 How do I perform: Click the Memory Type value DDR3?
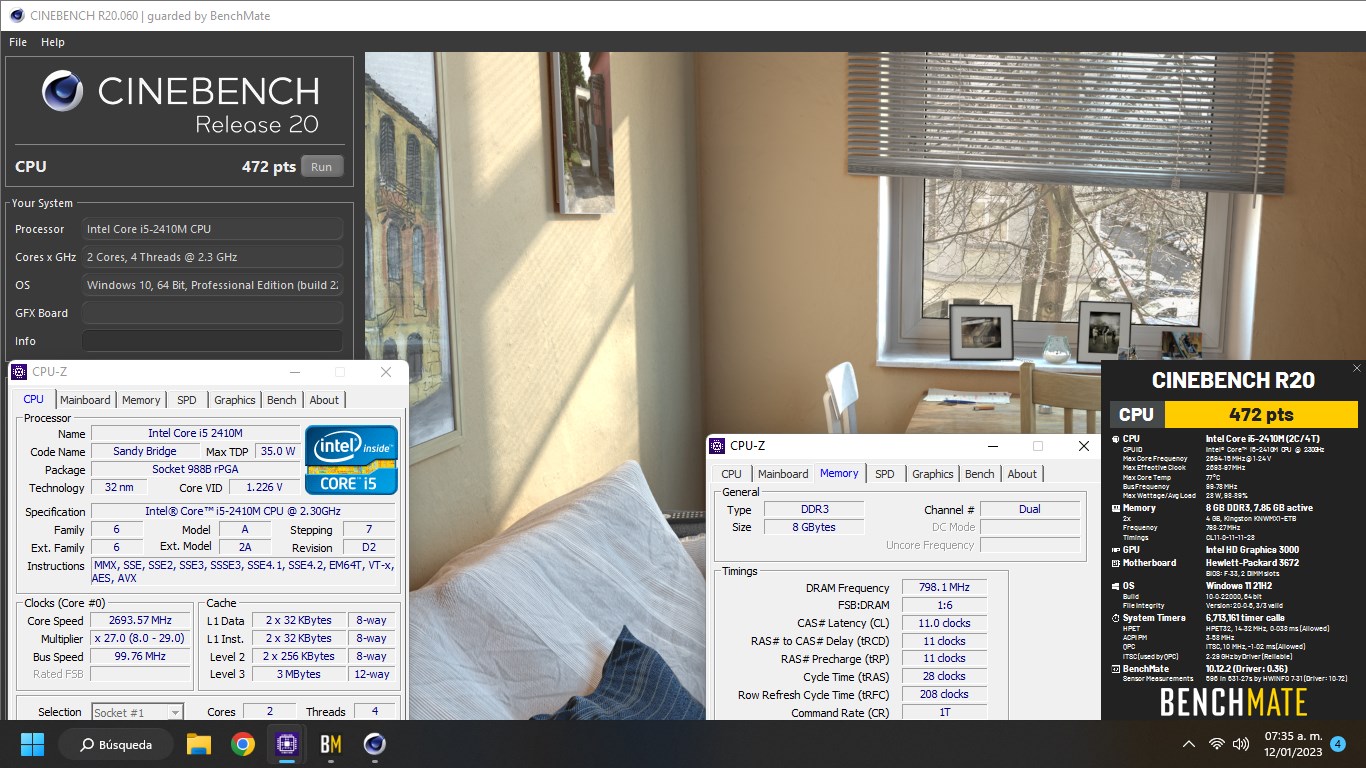click(x=814, y=509)
